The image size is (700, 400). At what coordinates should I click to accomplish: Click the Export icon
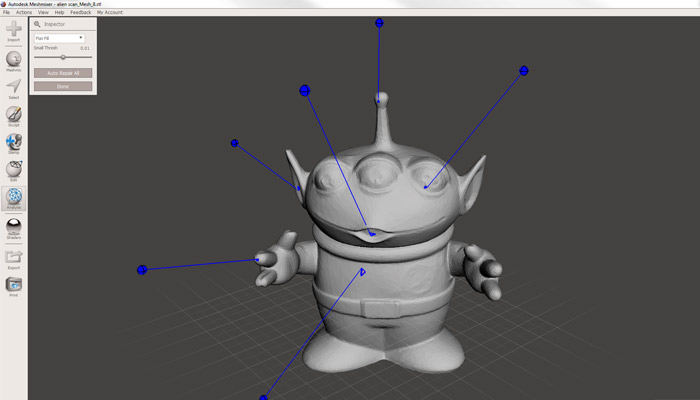pos(14,258)
